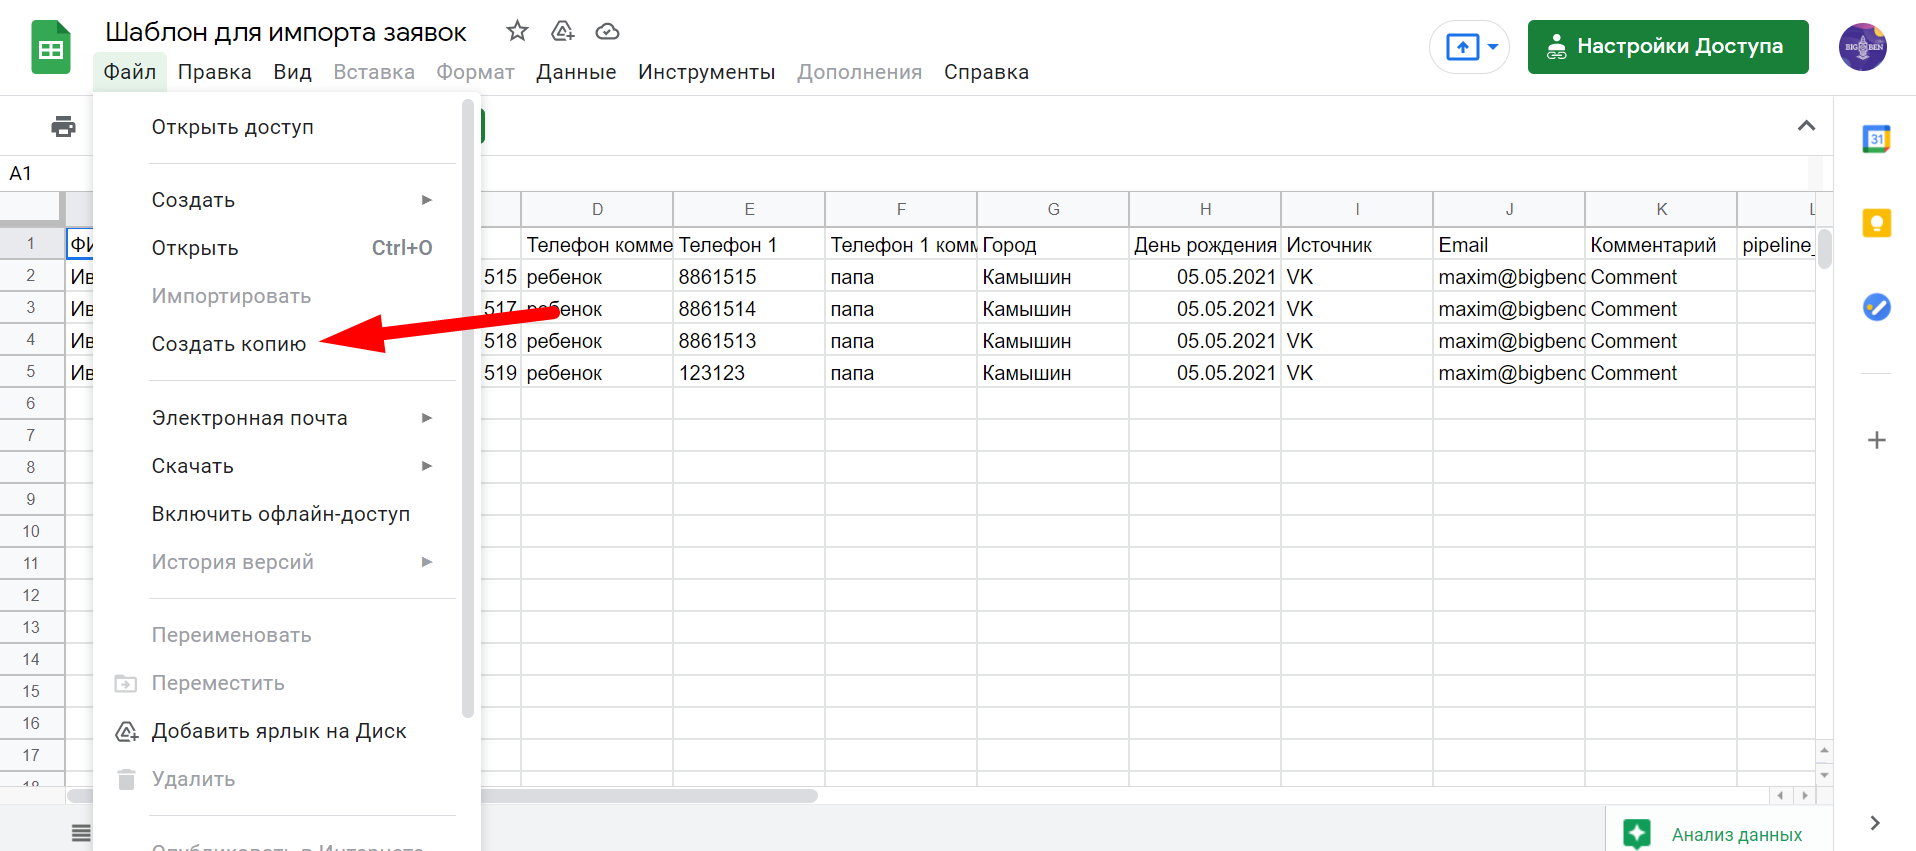Open the Правка menu
This screenshot has width=1916, height=851.
[214, 72]
